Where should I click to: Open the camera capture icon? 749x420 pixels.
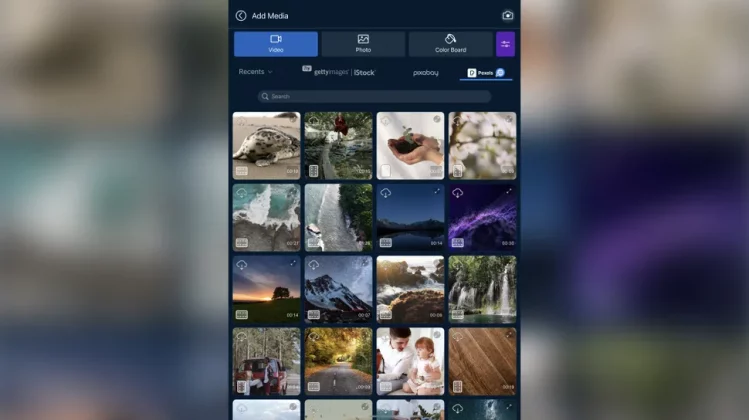click(x=508, y=16)
